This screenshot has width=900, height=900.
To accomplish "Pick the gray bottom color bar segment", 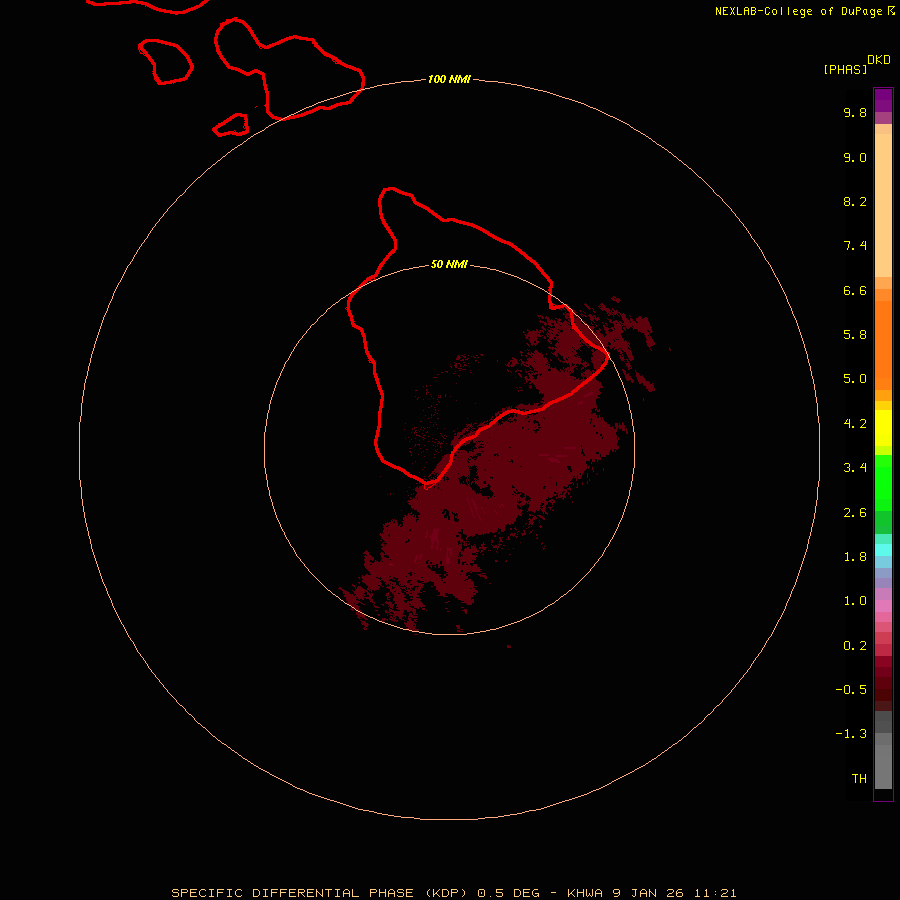I will (x=883, y=766).
